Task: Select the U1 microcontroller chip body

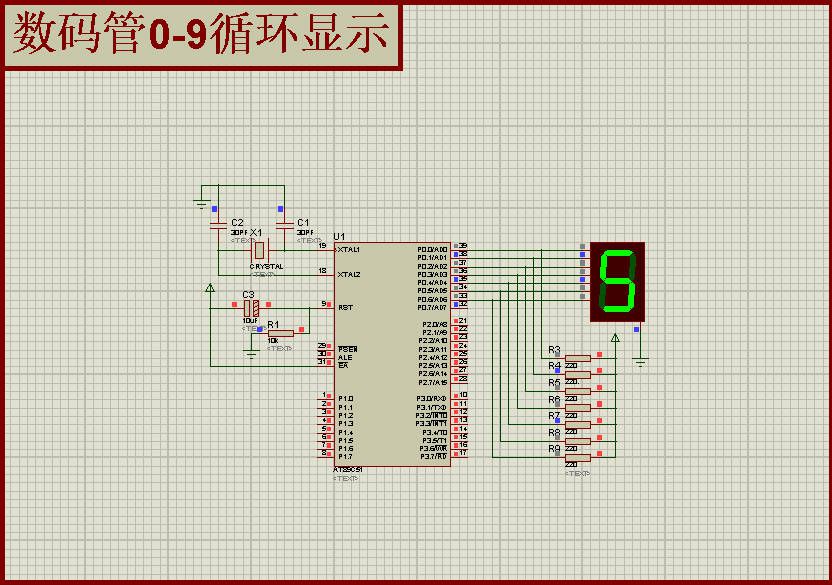Action: pos(392,355)
